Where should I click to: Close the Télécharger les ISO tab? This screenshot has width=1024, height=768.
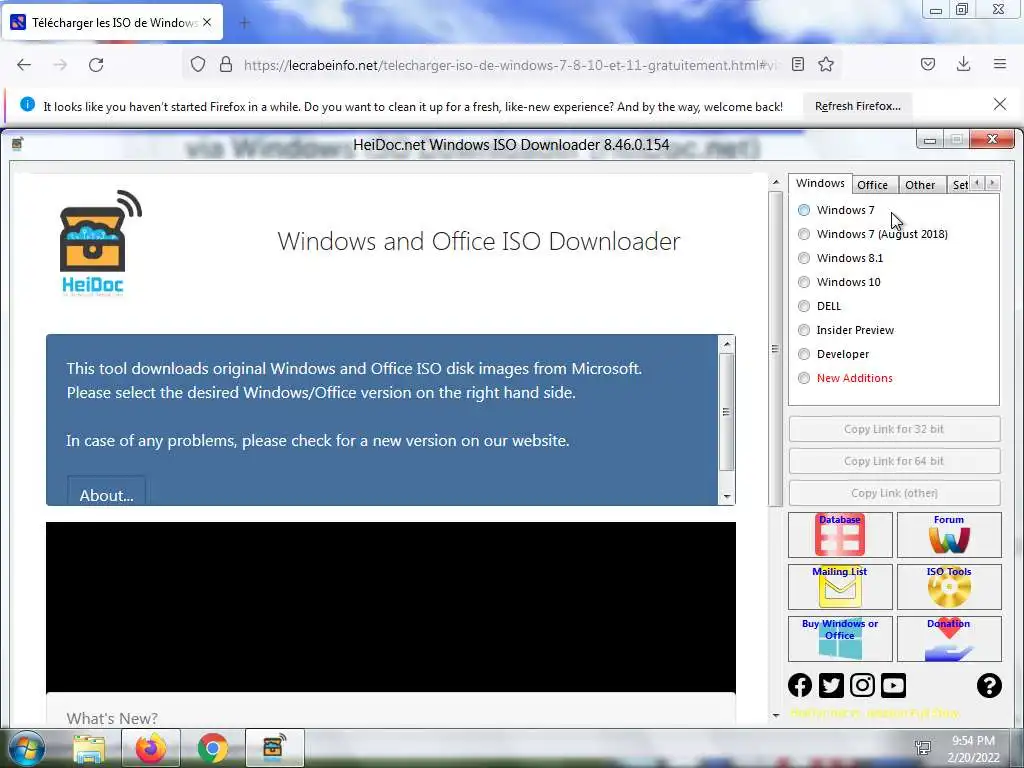pos(207,22)
